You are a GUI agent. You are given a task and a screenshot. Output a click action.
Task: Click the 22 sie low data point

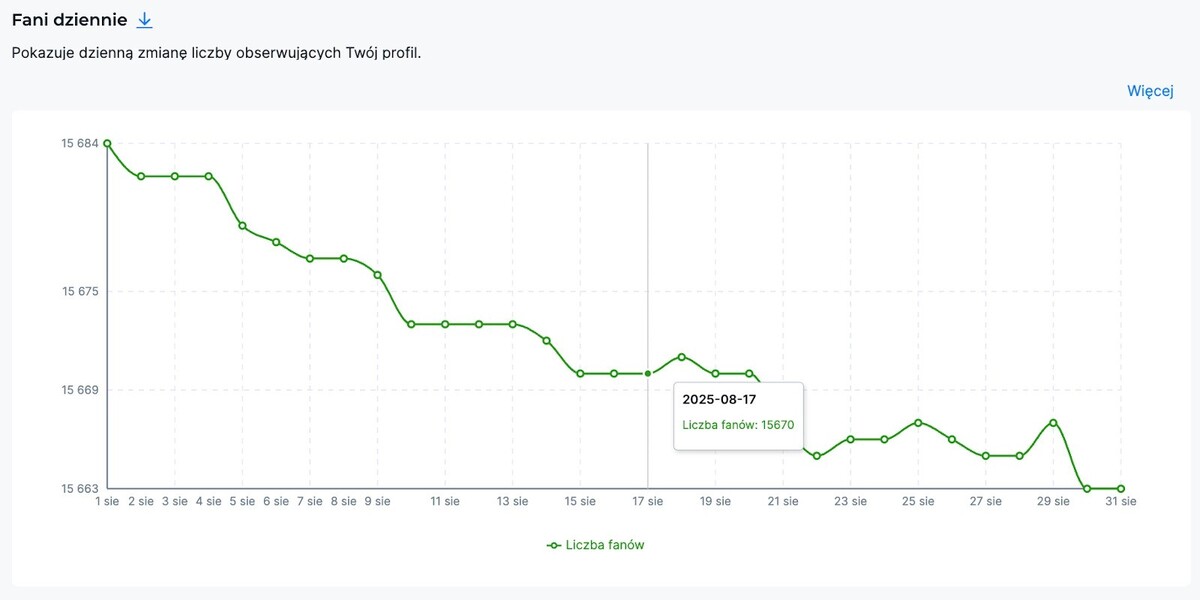817,456
